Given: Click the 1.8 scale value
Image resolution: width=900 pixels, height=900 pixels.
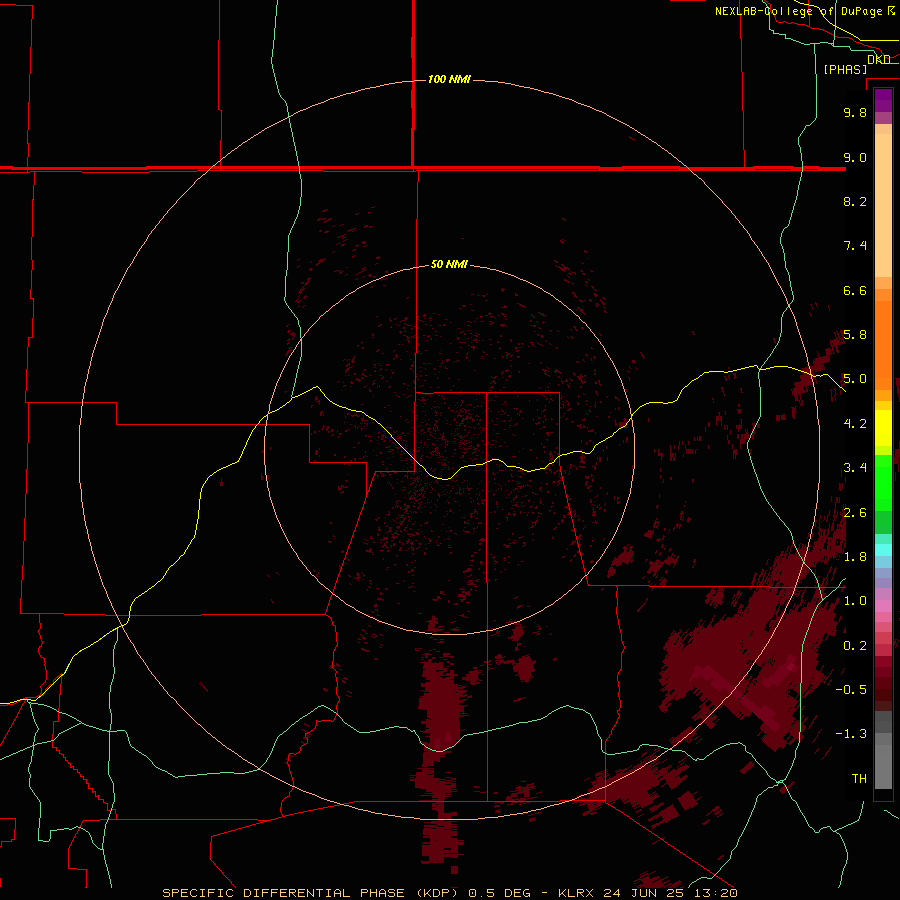Looking at the screenshot, I should (x=855, y=557).
